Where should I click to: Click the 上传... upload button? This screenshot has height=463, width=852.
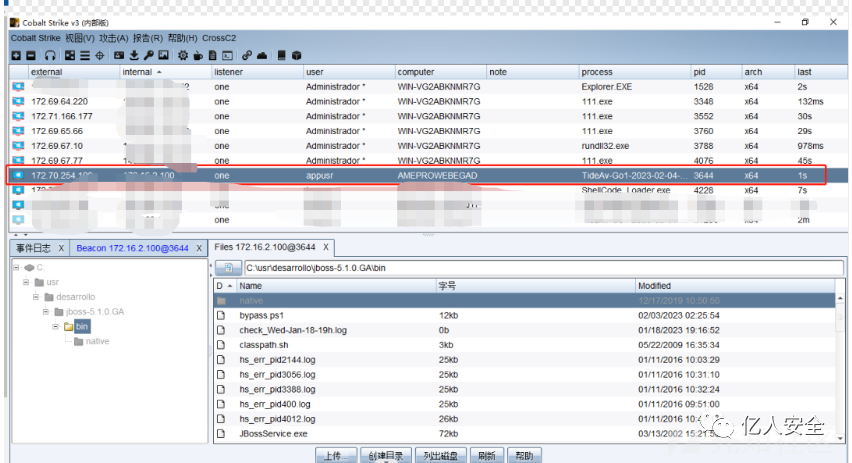(x=336, y=455)
